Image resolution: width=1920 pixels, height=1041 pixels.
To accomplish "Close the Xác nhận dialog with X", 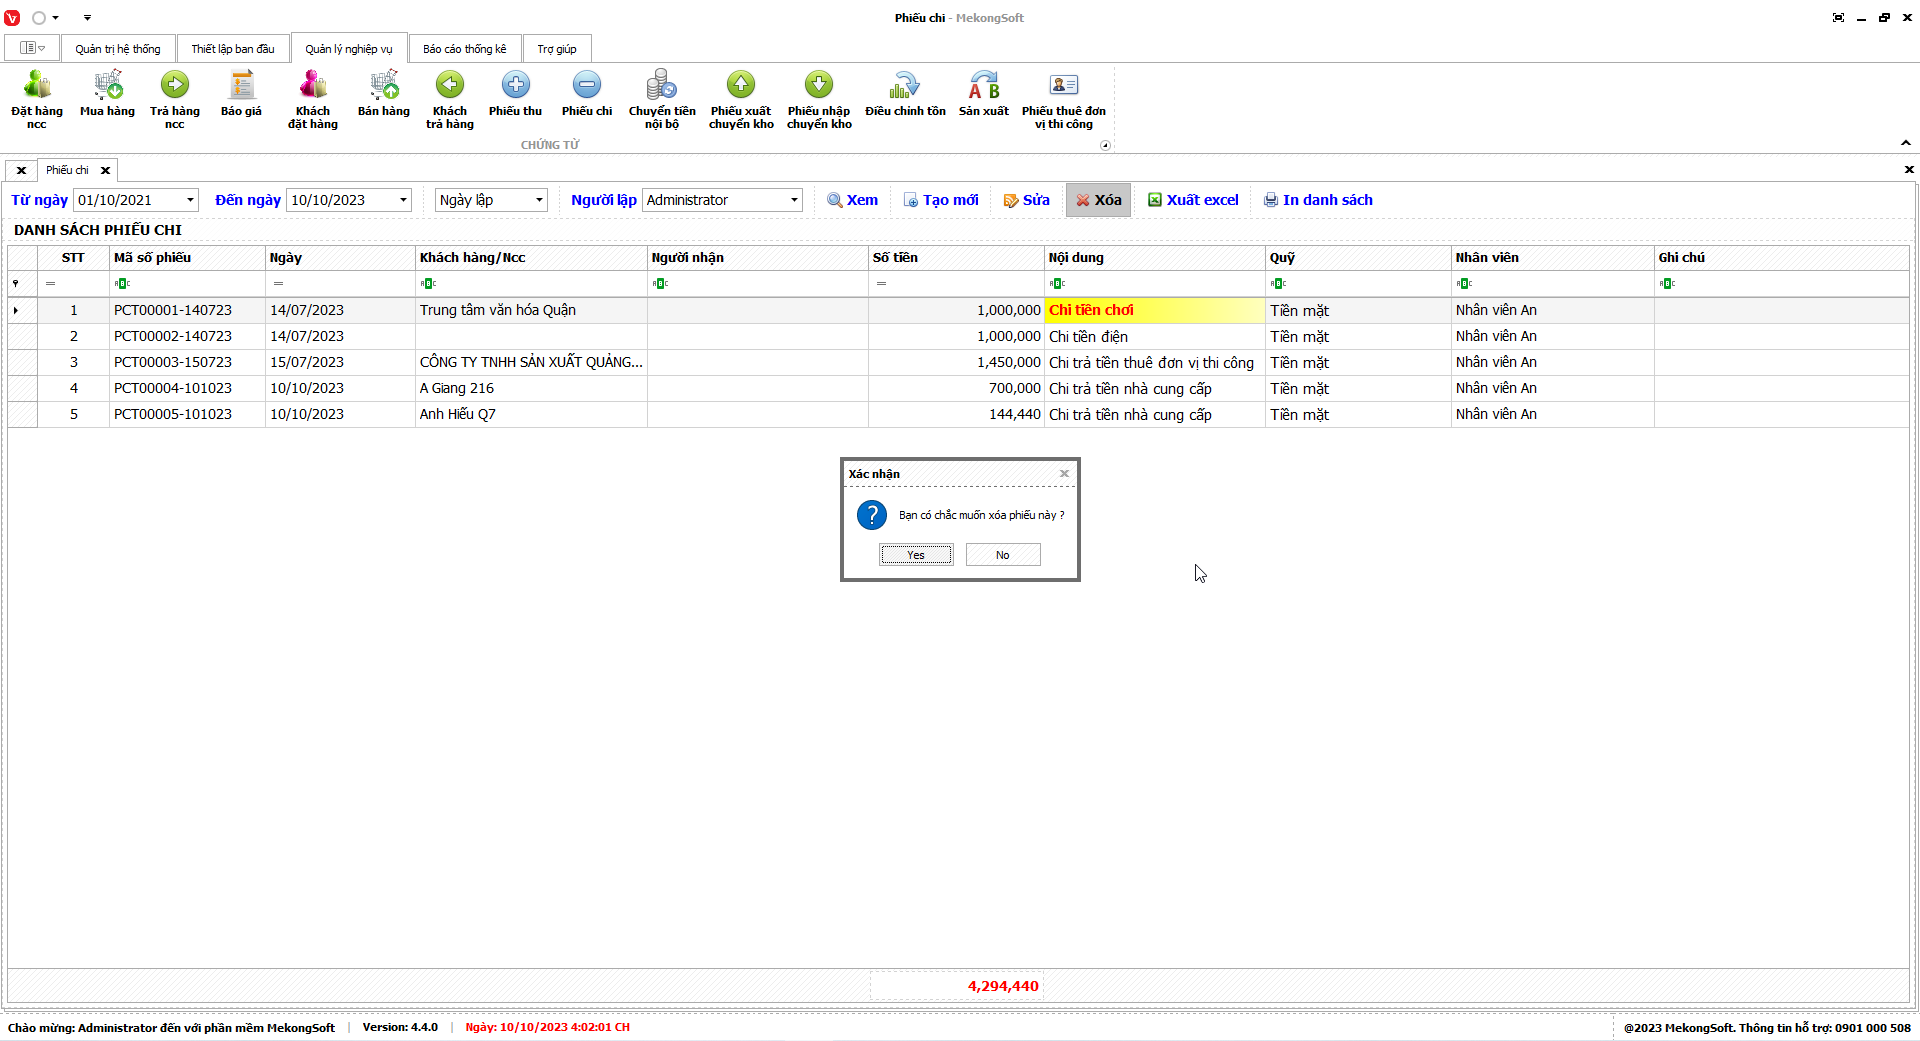I will point(1064,473).
